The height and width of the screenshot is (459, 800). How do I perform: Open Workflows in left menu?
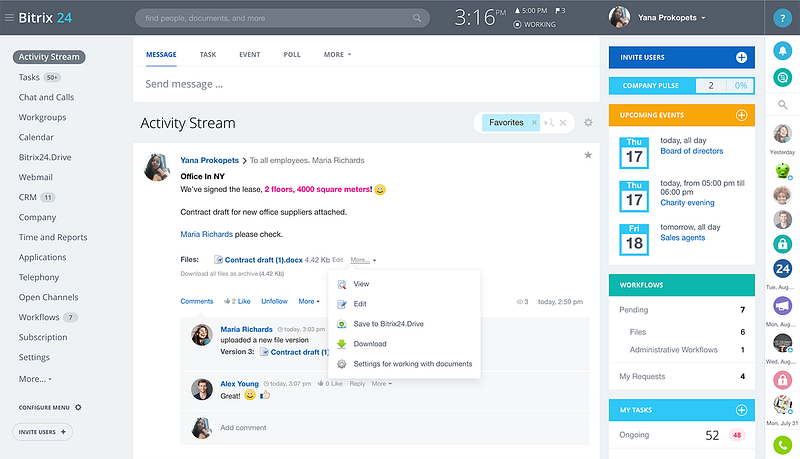pyautogui.click(x=39, y=317)
